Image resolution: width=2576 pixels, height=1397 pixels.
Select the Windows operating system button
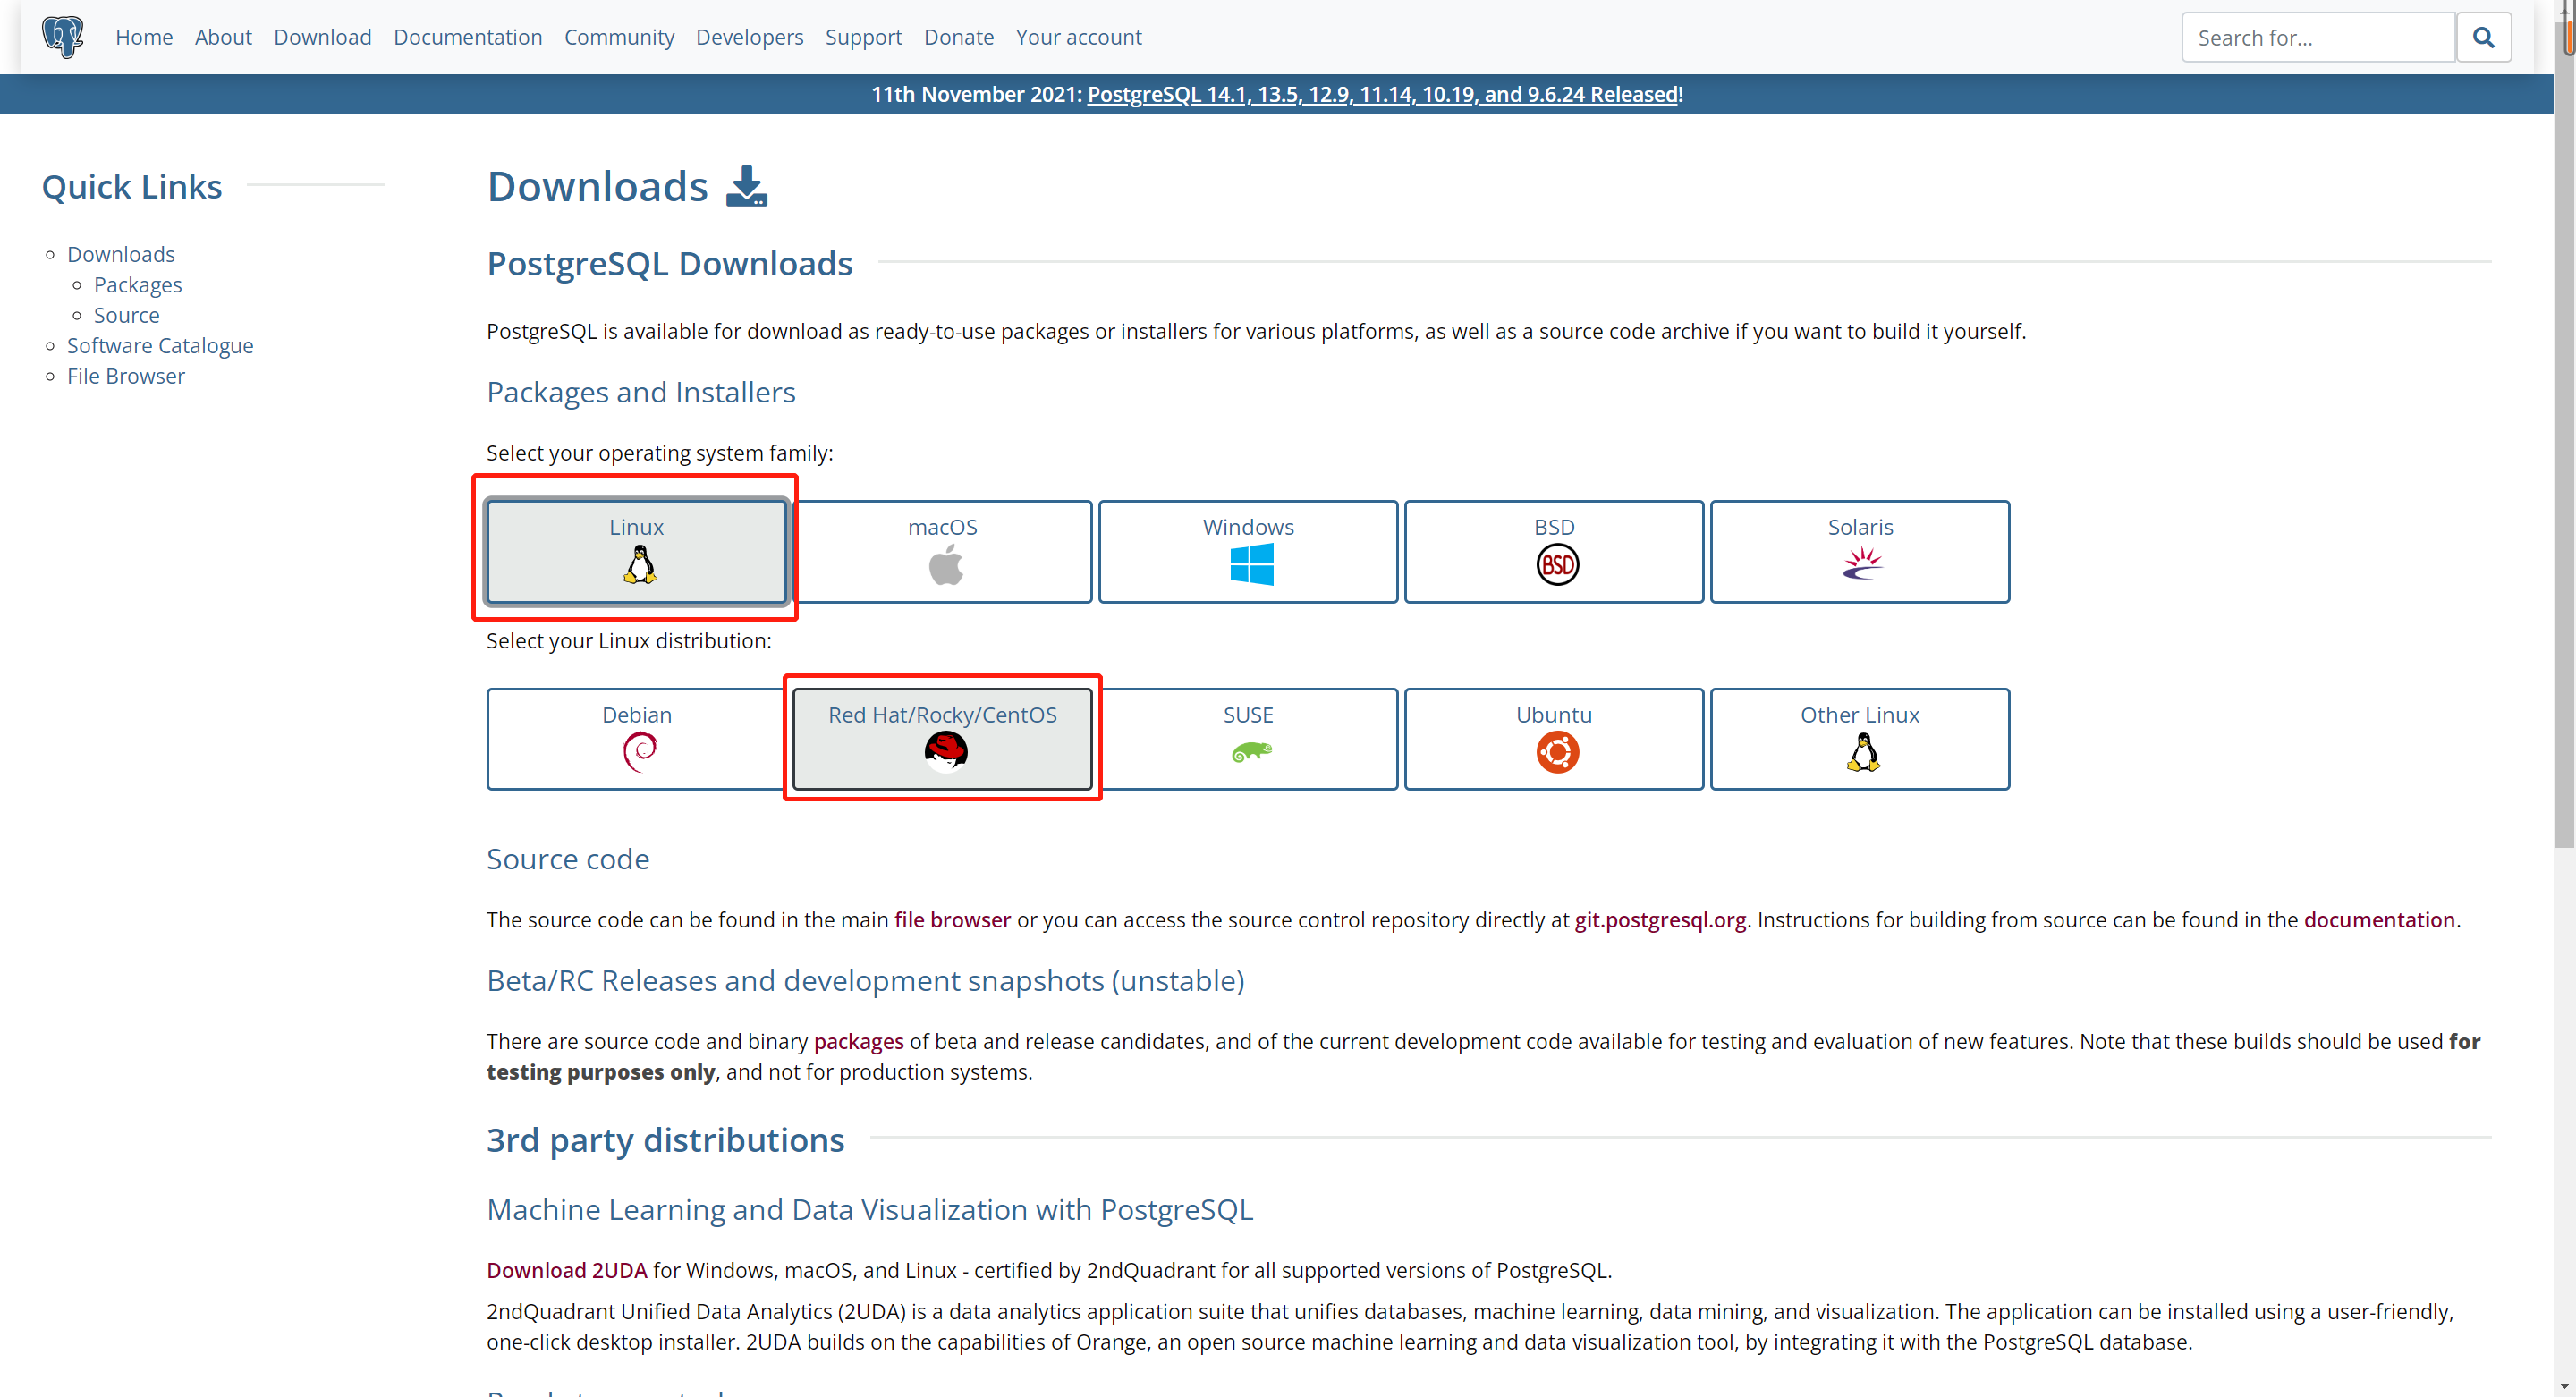coord(1248,552)
